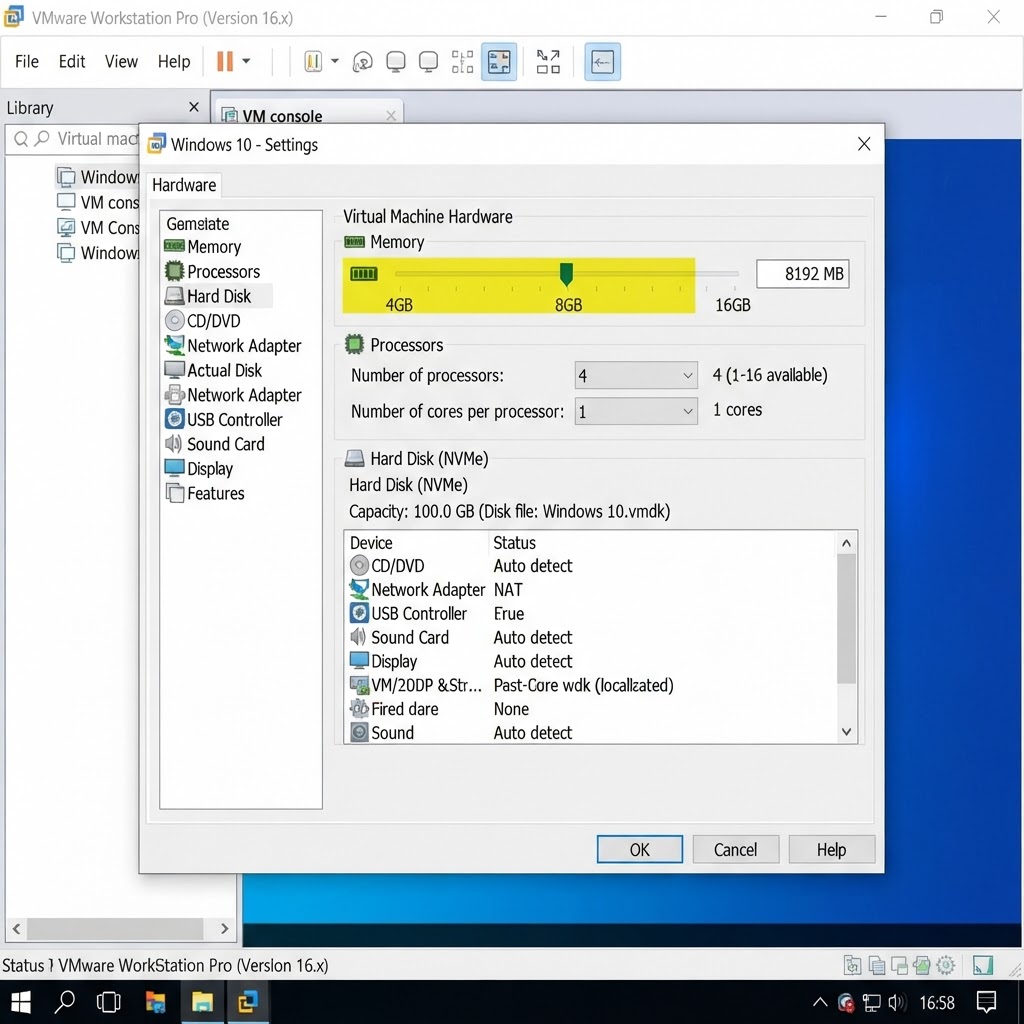
Task: Open File Explorer from the taskbar
Action: tap(202, 1002)
